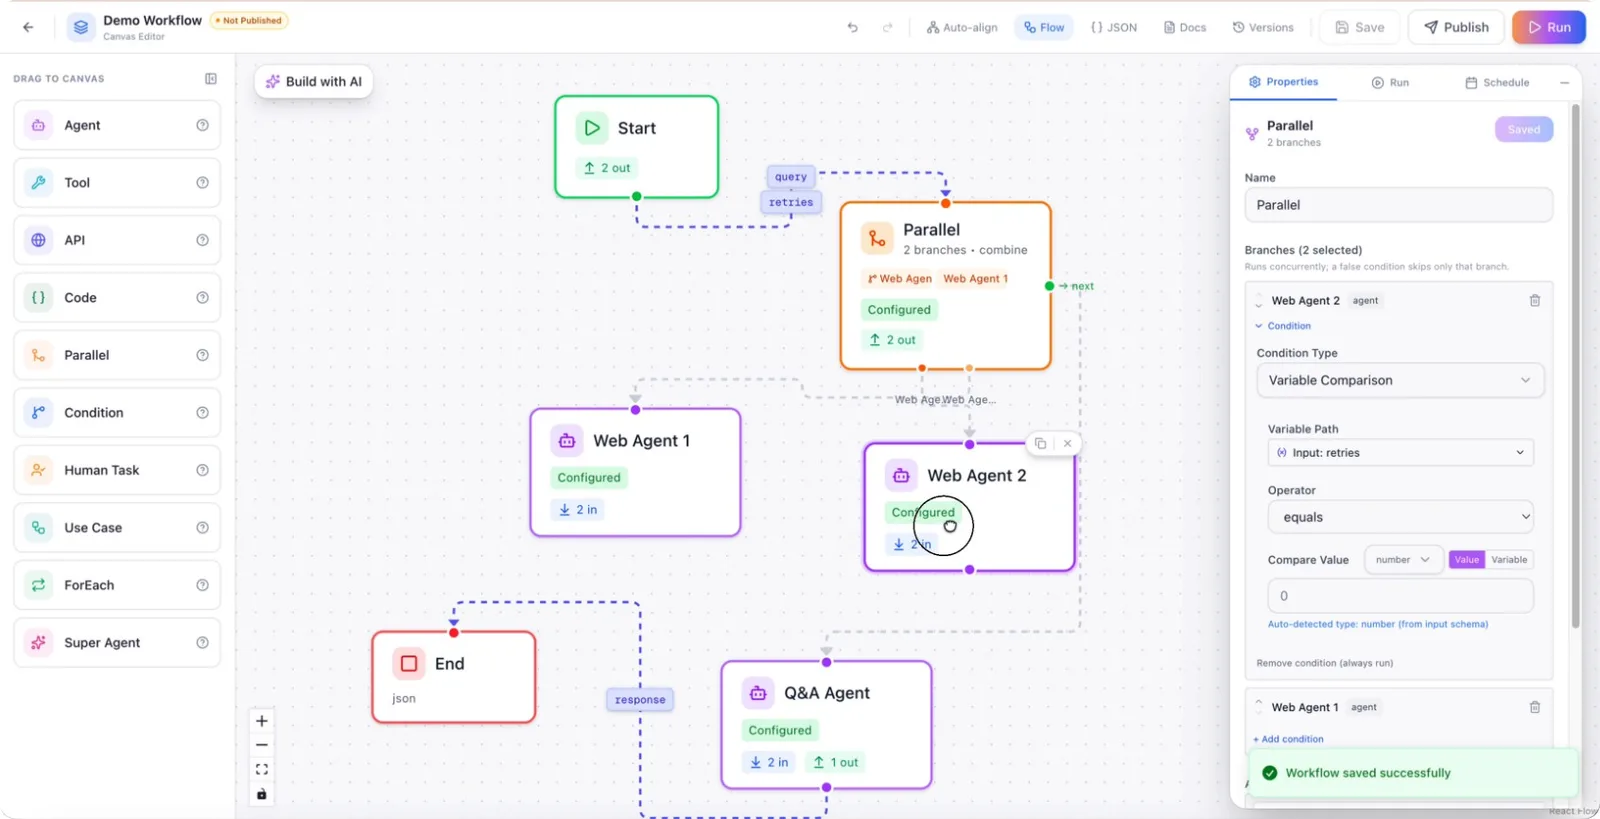This screenshot has height=819, width=1600.
Task: Select the Variable compare mode
Action: click(1509, 560)
